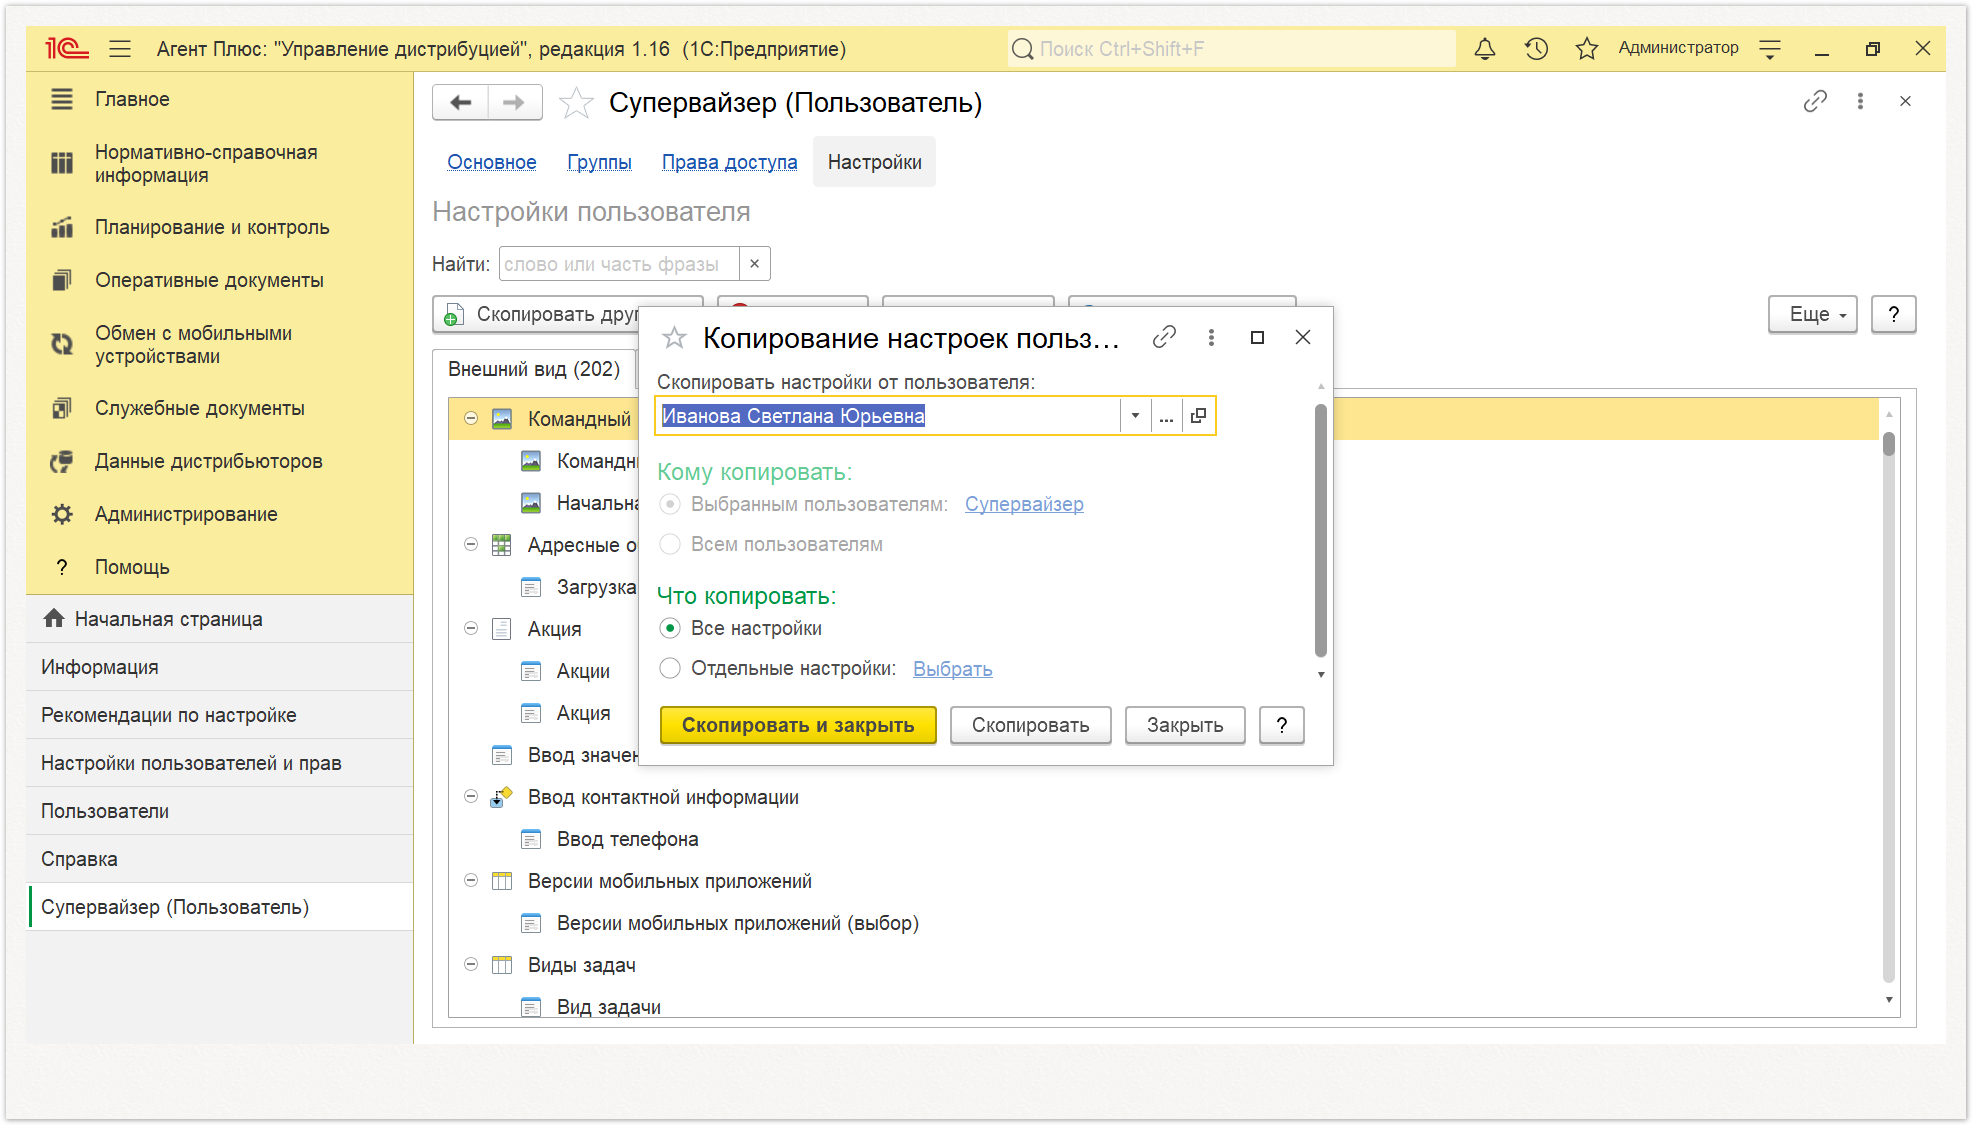Navigate forward with the right arrow
The width and height of the screenshot is (1972, 1125).
click(x=514, y=103)
